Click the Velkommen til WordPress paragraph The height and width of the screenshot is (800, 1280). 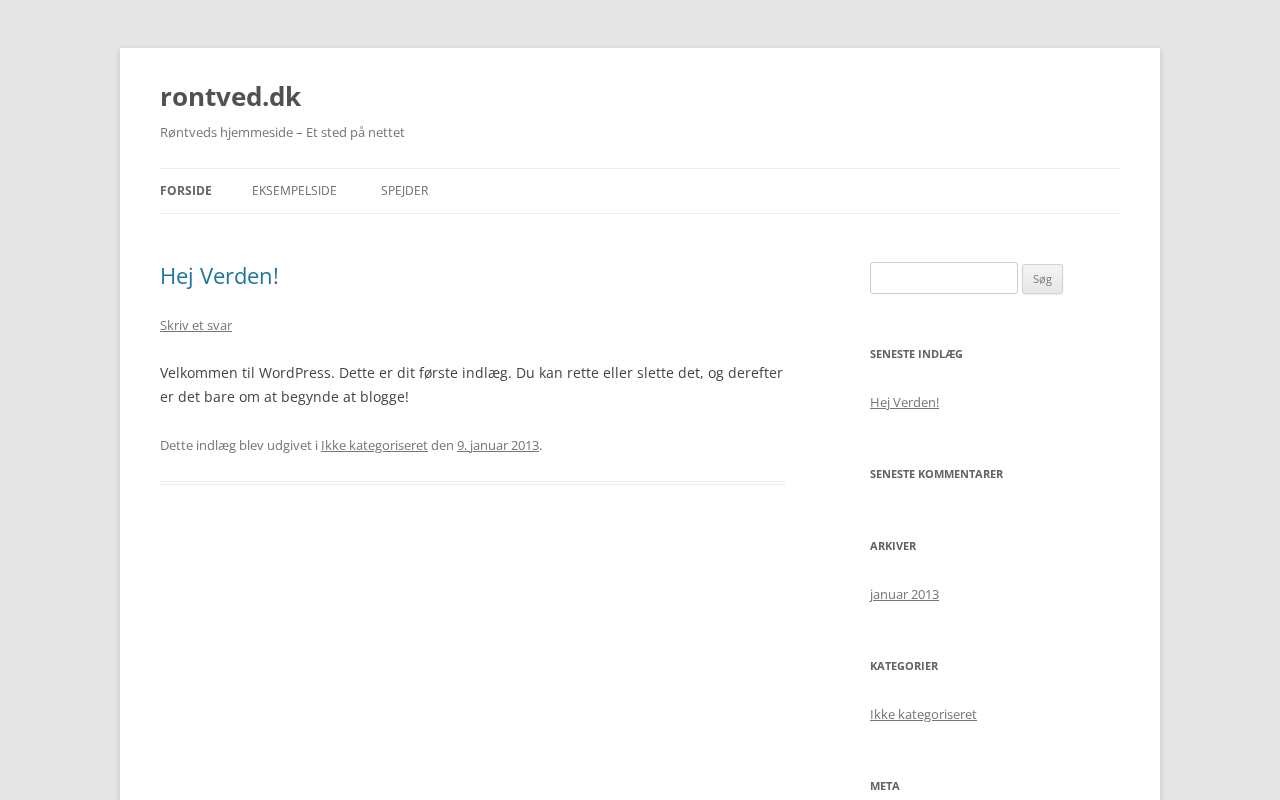click(x=471, y=385)
